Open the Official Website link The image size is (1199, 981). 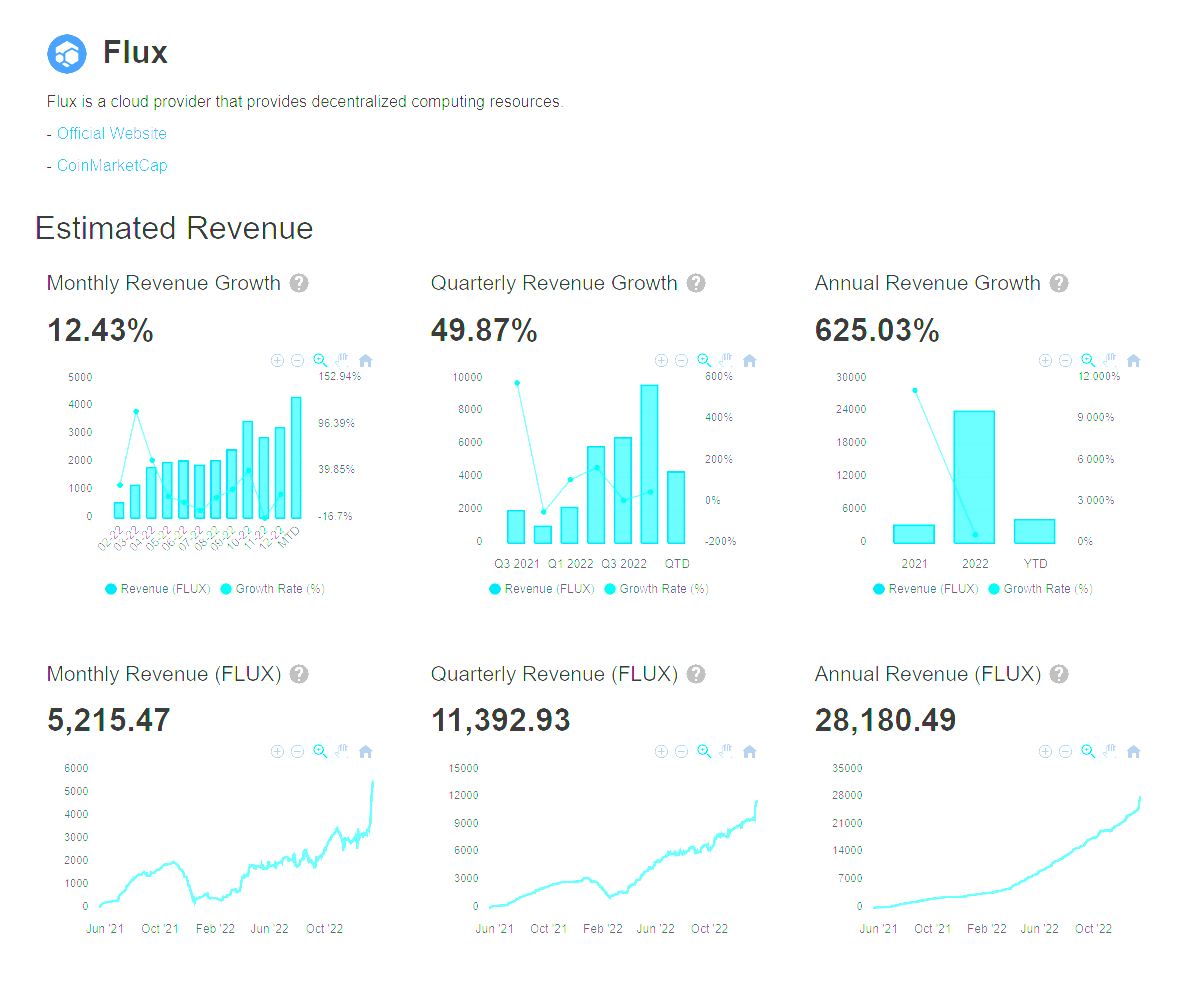112,134
